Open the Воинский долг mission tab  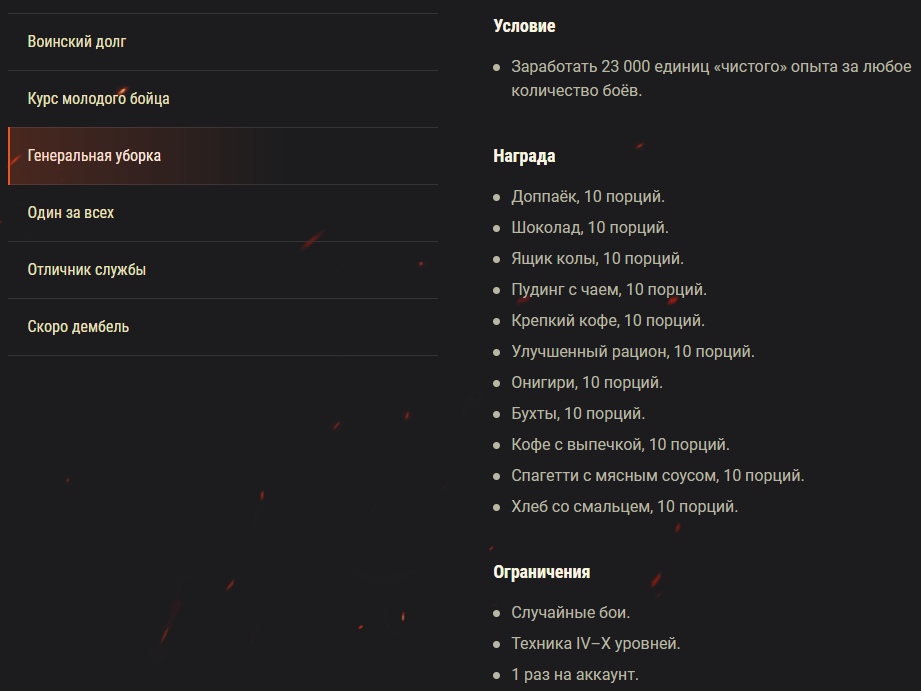tap(77, 42)
